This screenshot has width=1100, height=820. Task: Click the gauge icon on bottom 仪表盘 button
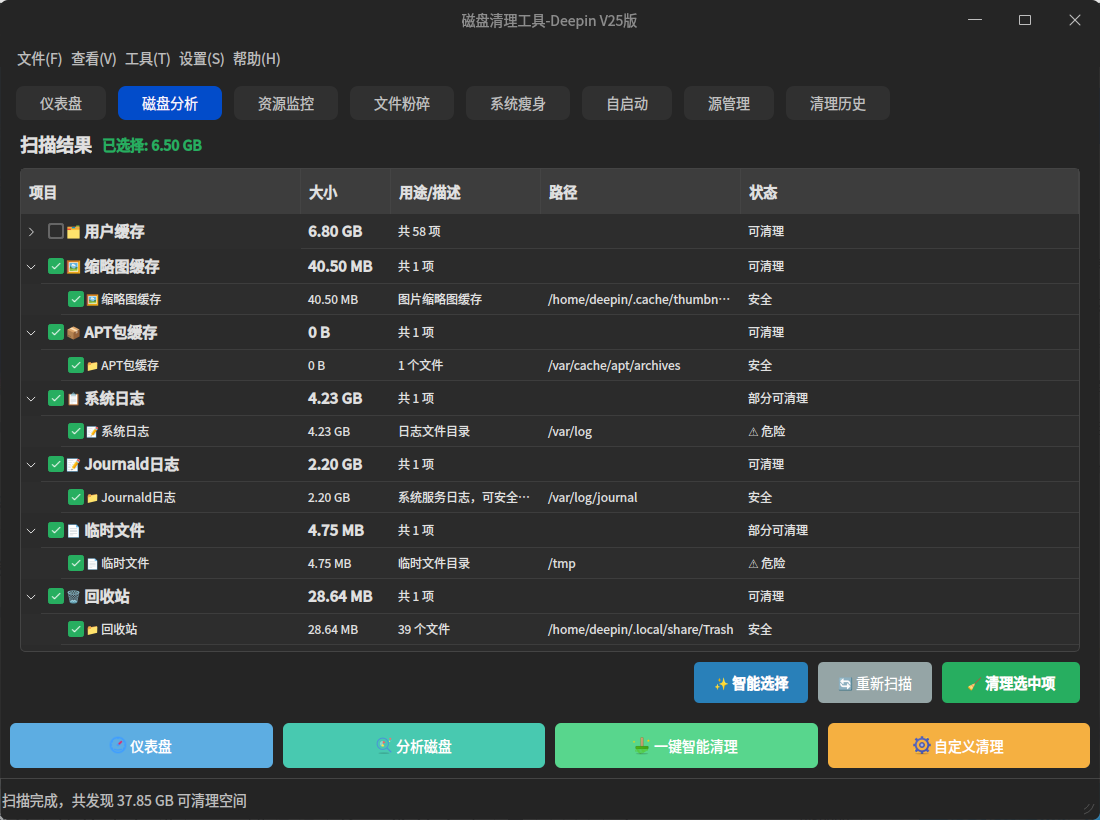[x=118, y=745]
